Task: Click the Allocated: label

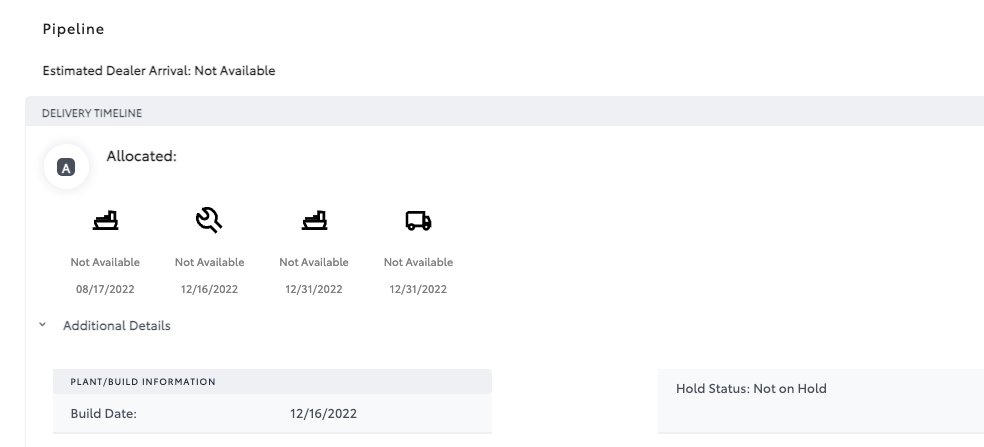Action: (x=141, y=157)
